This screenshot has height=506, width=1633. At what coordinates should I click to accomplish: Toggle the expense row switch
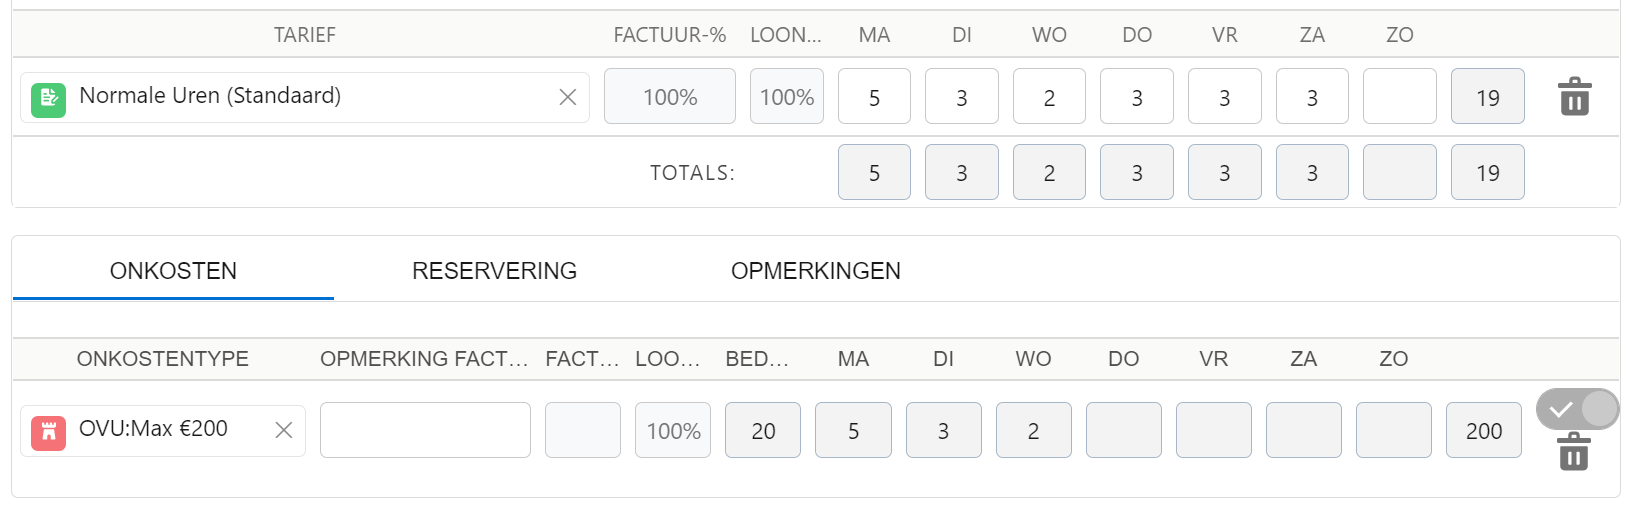(x=1577, y=409)
